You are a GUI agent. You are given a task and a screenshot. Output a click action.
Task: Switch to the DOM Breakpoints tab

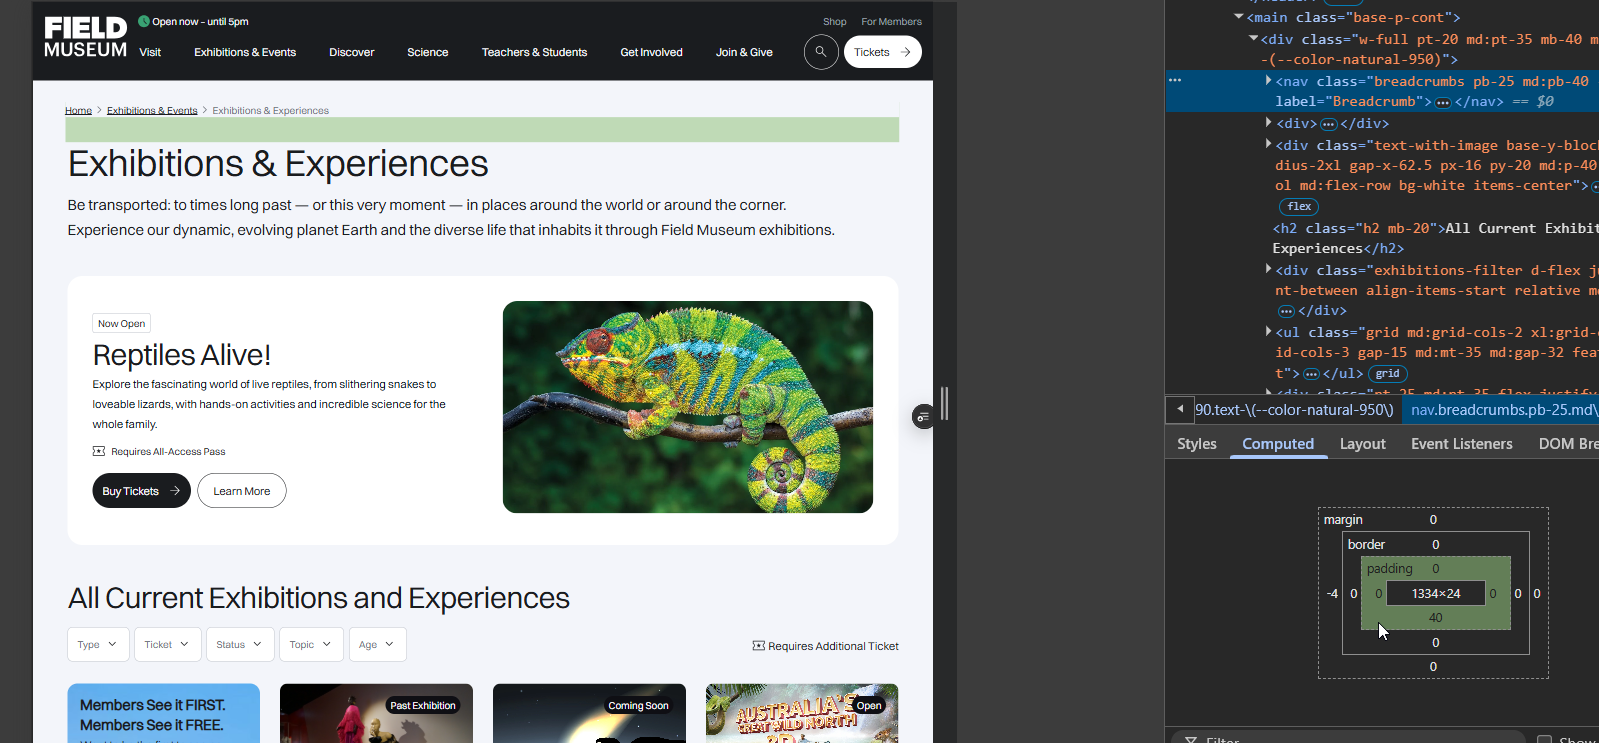[x=1568, y=444]
